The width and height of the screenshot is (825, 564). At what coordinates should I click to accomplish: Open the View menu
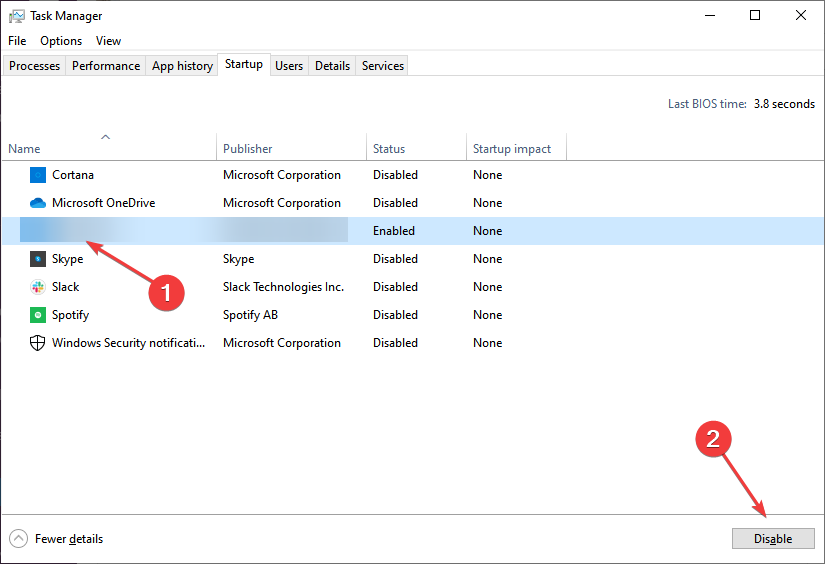(x=108, y=41)
